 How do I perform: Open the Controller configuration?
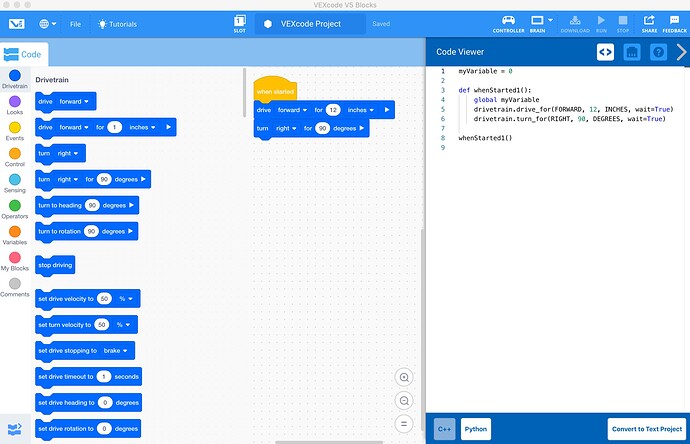[x=508, y=23]
